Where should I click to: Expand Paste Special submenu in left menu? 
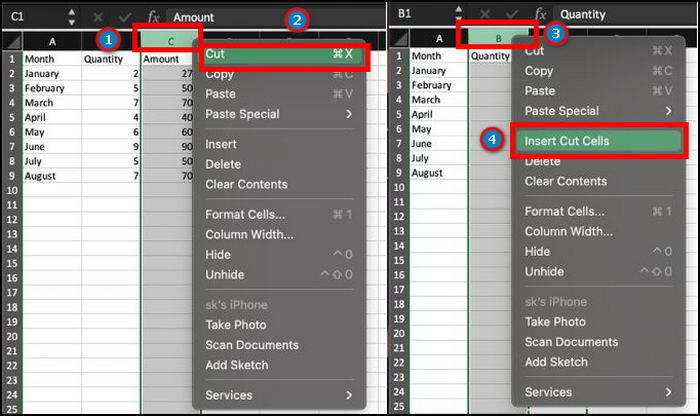click(279, 114)
